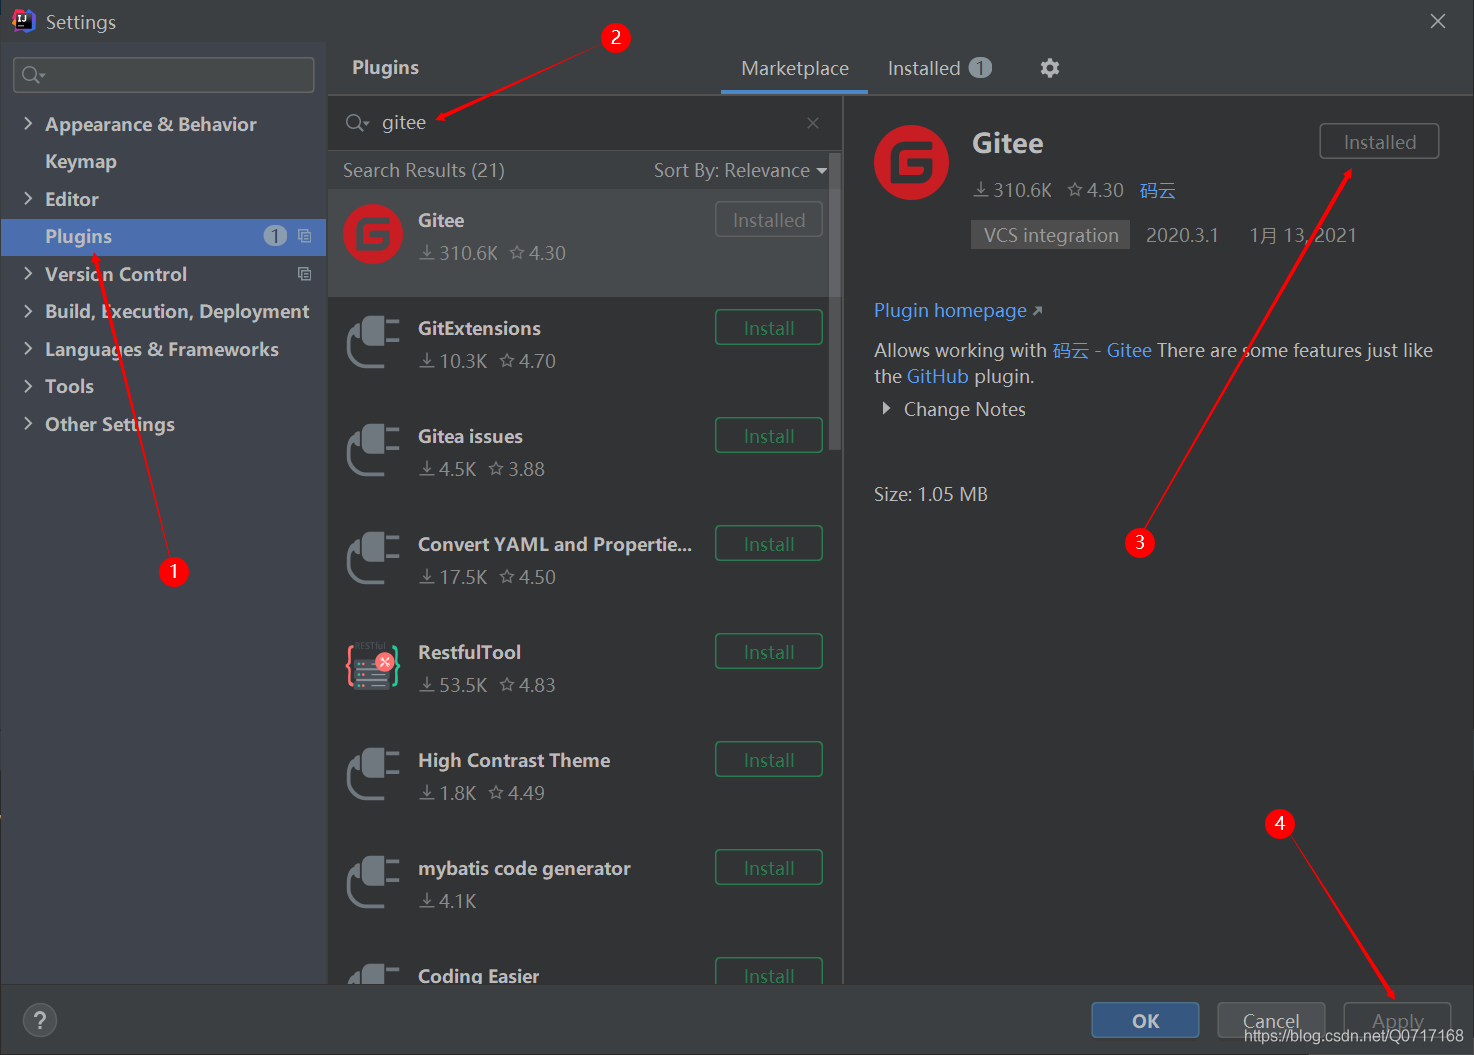Click the Cancel button

click(x=1271, y=1020)
